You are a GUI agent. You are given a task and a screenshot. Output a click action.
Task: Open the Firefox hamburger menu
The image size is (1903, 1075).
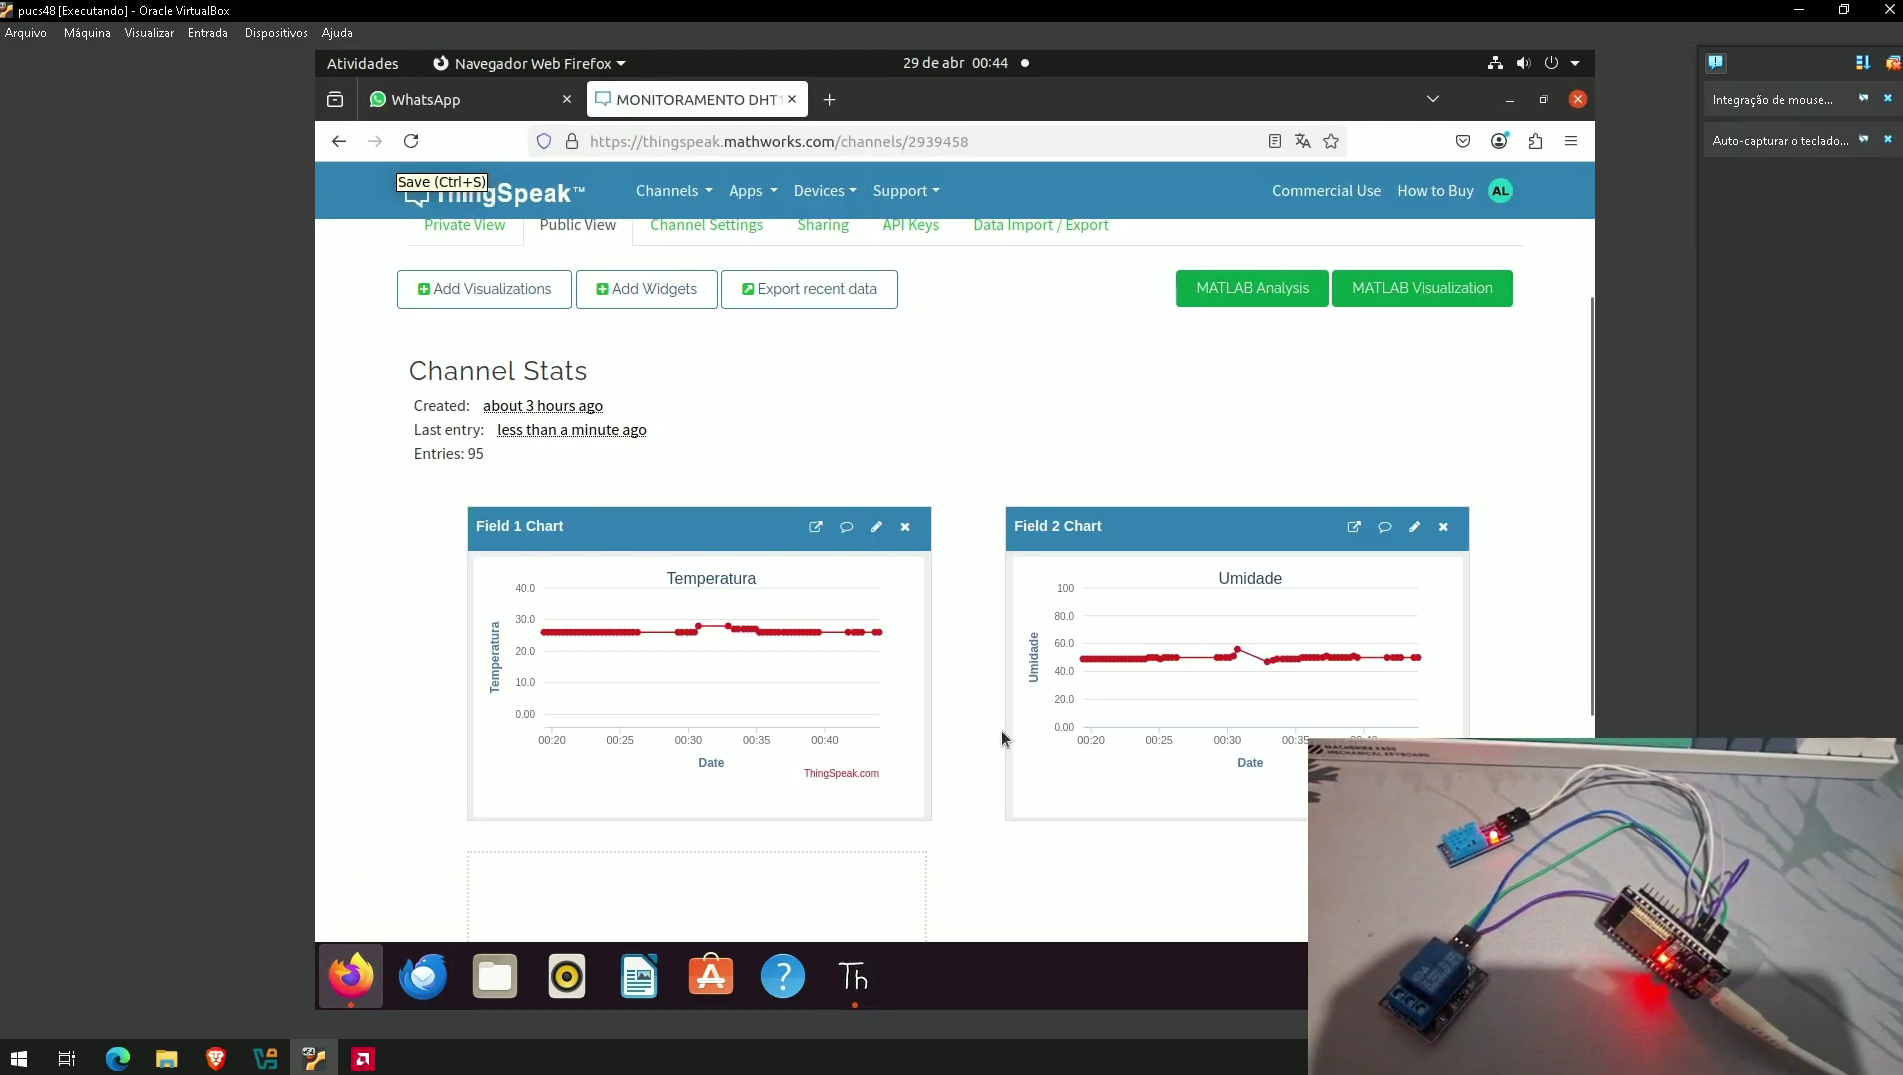[1571, 141]
